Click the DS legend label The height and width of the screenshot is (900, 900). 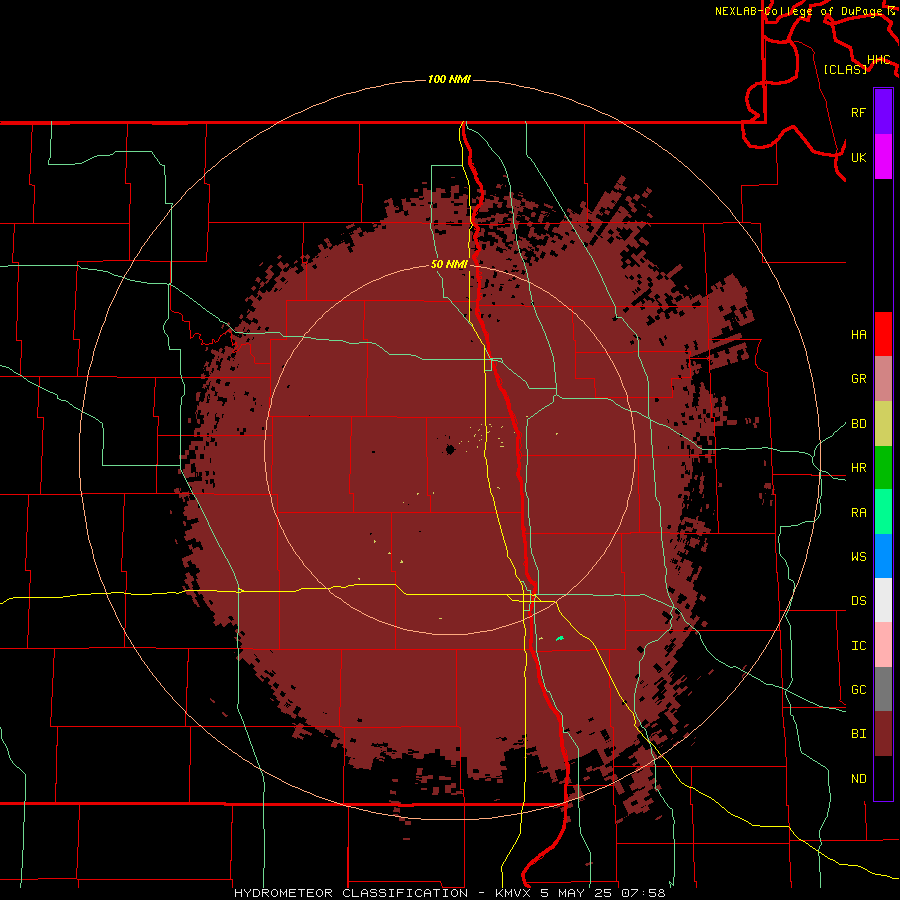tap(858, 601)
